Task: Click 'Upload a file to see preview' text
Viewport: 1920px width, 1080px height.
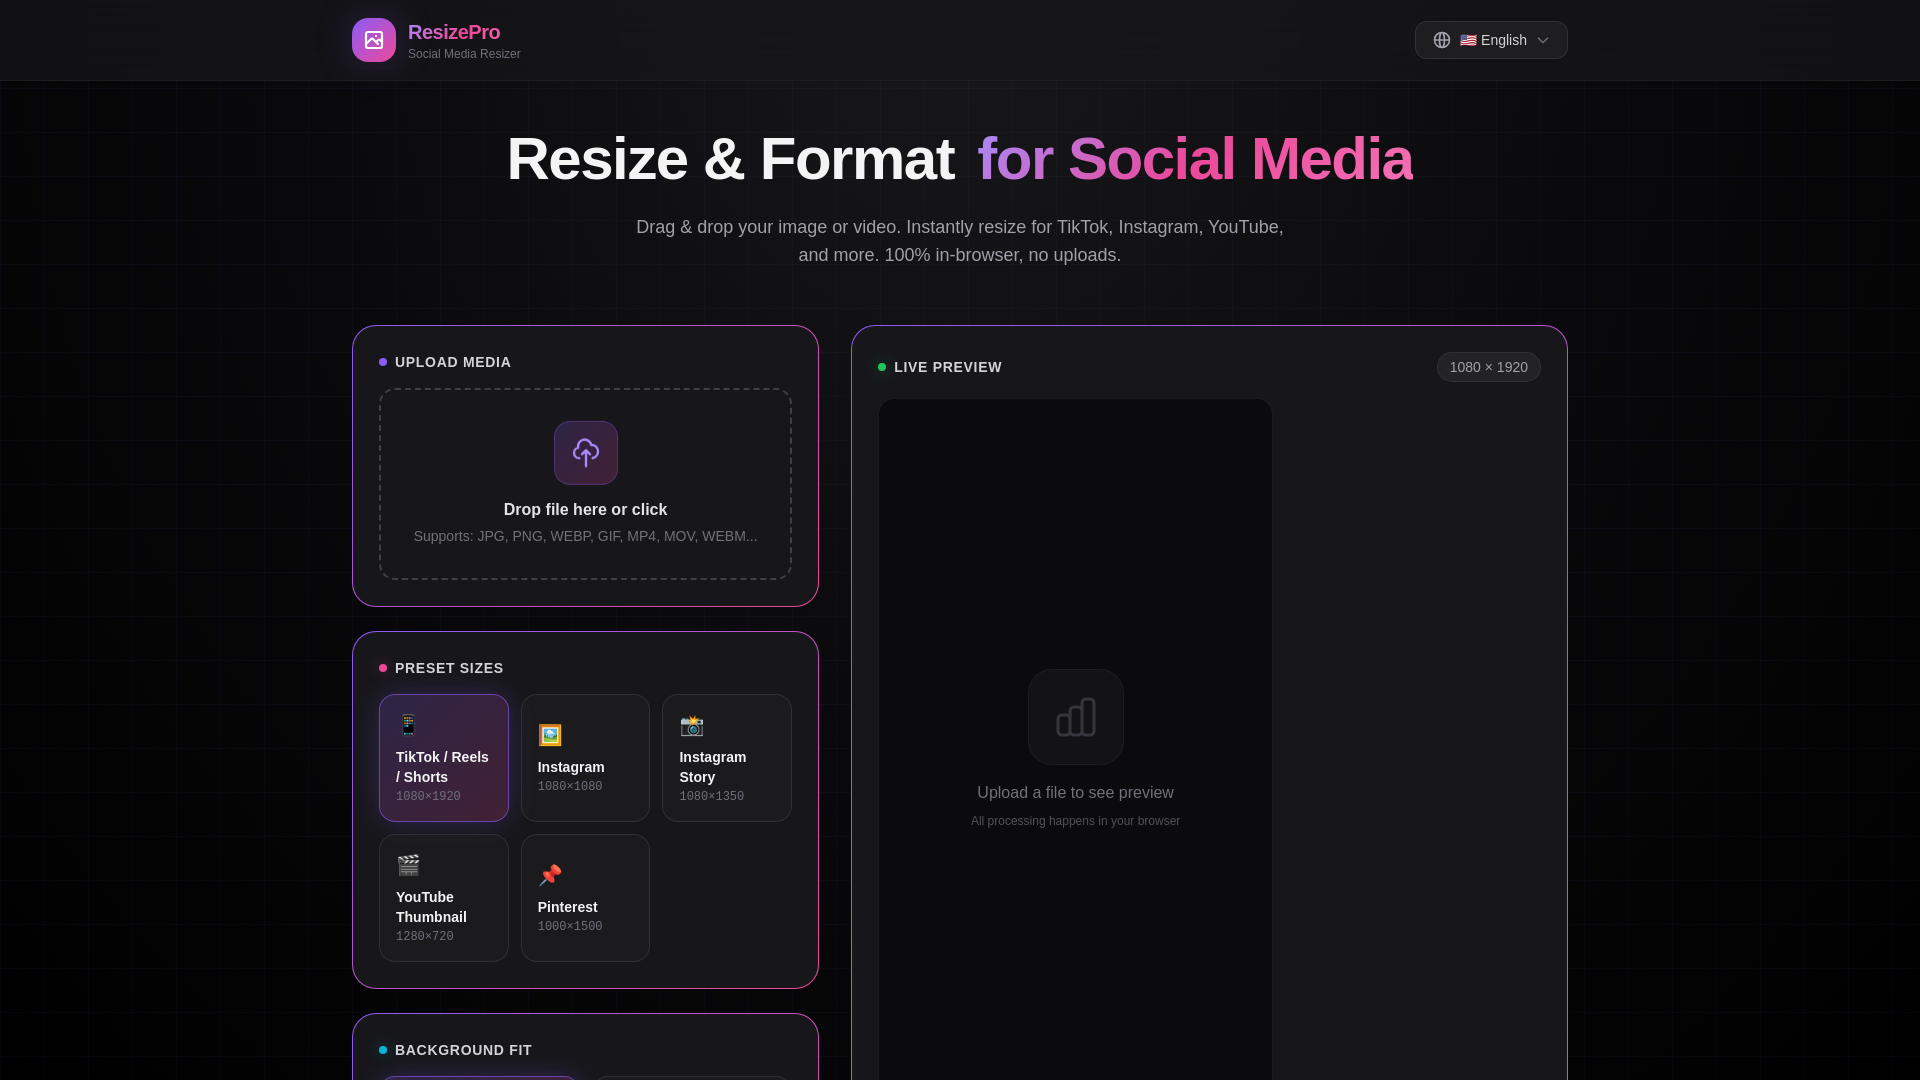Action: coord(1076,793)
